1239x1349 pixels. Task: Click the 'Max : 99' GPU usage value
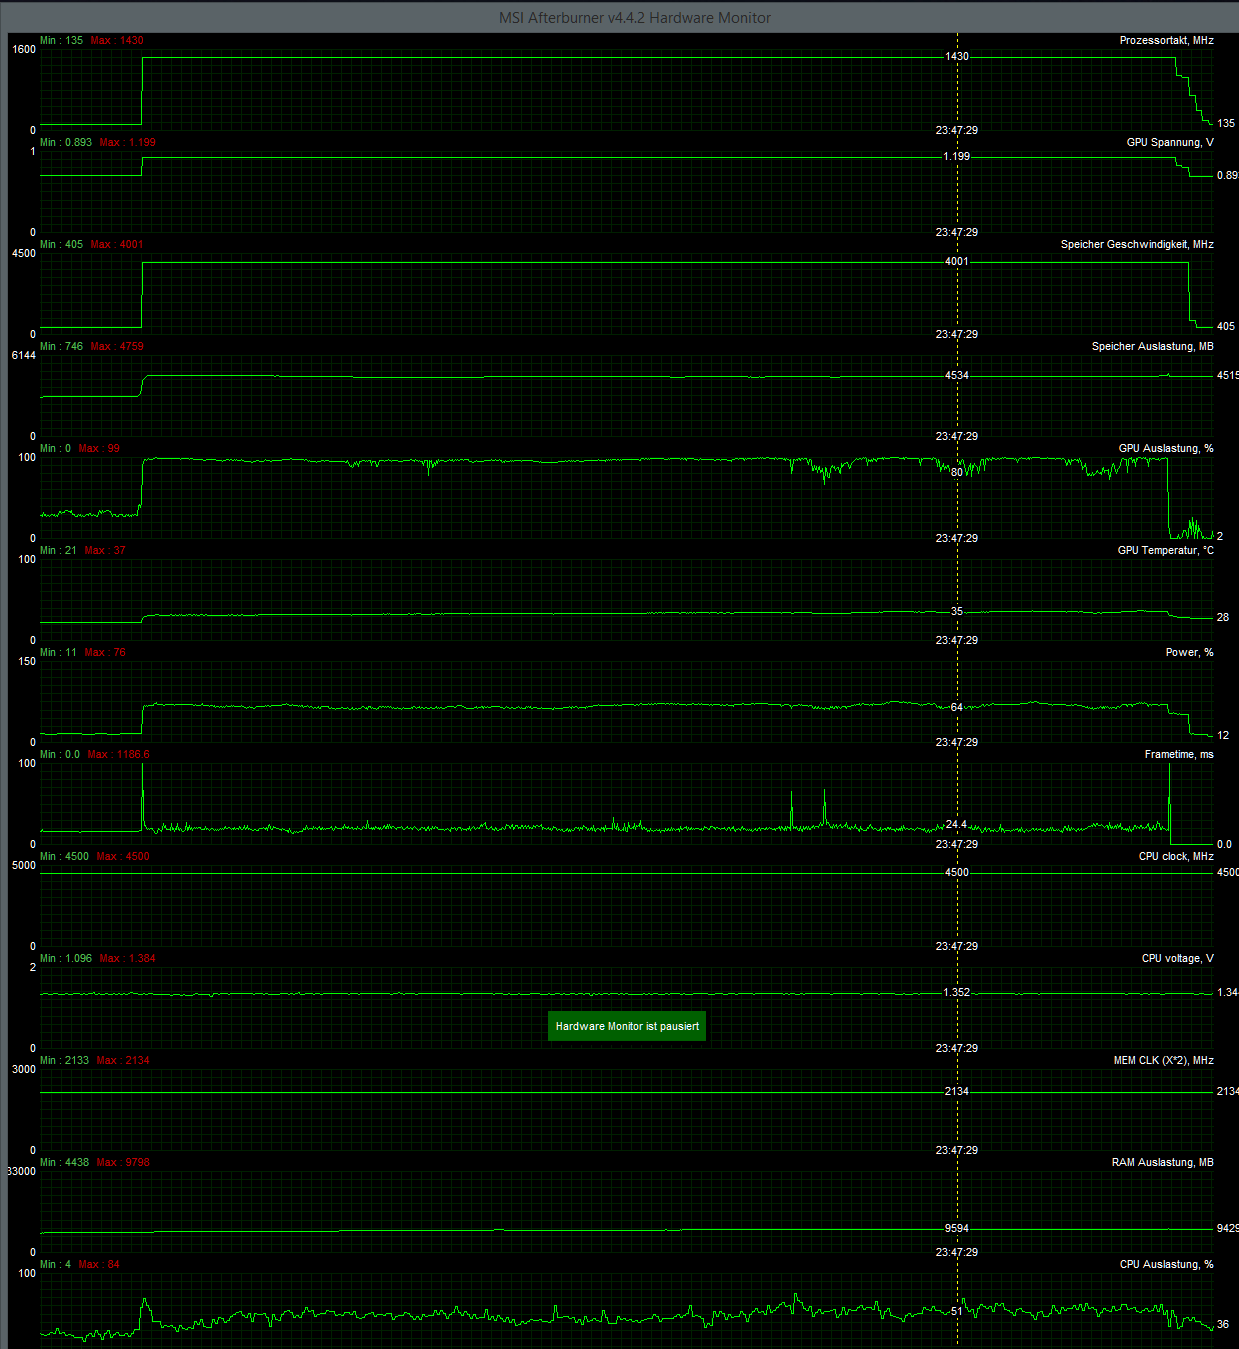click(x=99, y=449)
